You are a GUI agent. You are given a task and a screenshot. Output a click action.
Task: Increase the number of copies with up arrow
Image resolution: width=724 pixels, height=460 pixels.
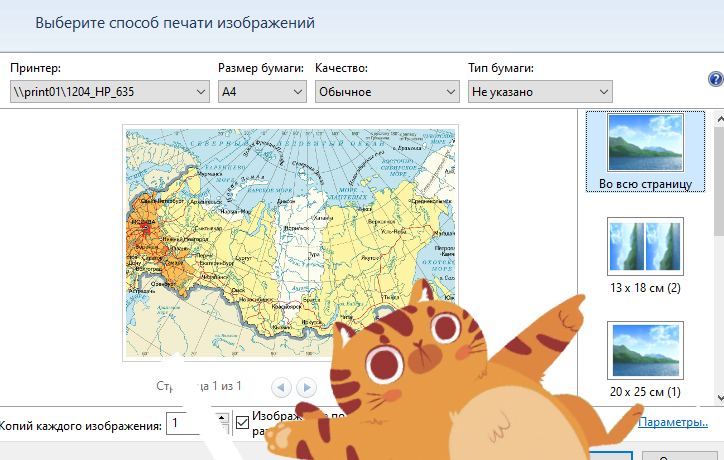[222, 418]
